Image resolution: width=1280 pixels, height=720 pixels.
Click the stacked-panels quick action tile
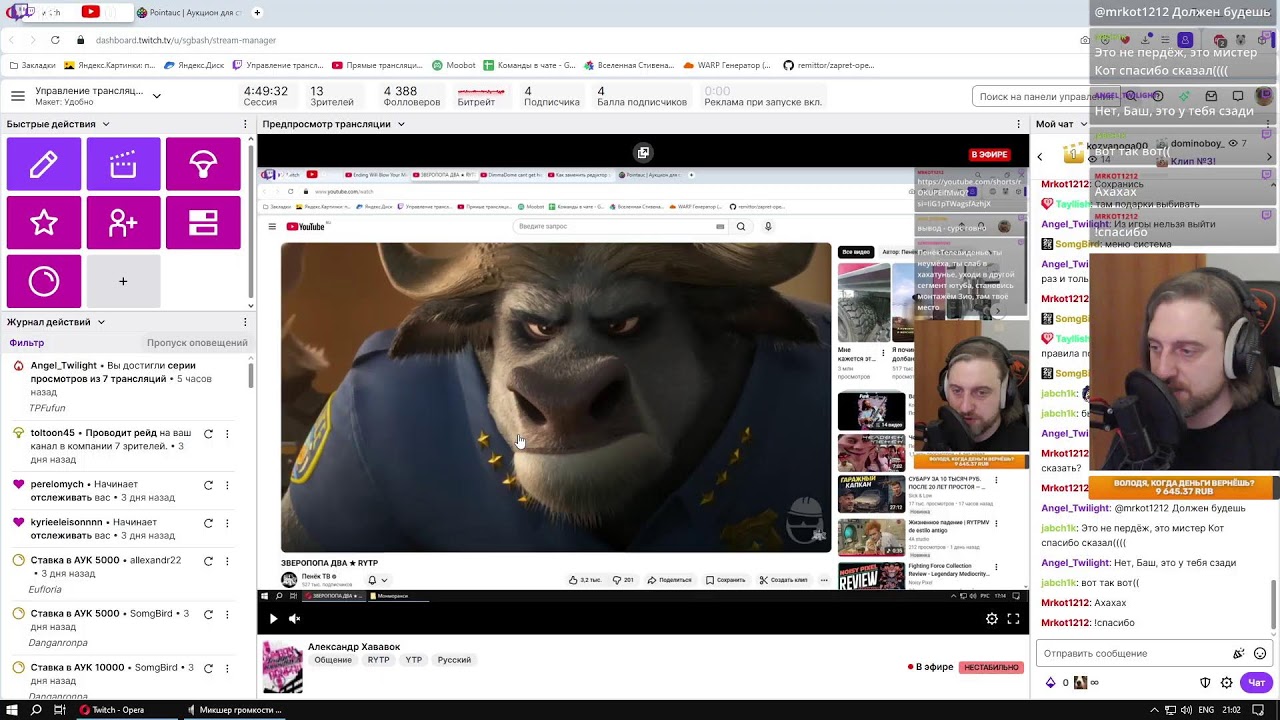point(203,222)
